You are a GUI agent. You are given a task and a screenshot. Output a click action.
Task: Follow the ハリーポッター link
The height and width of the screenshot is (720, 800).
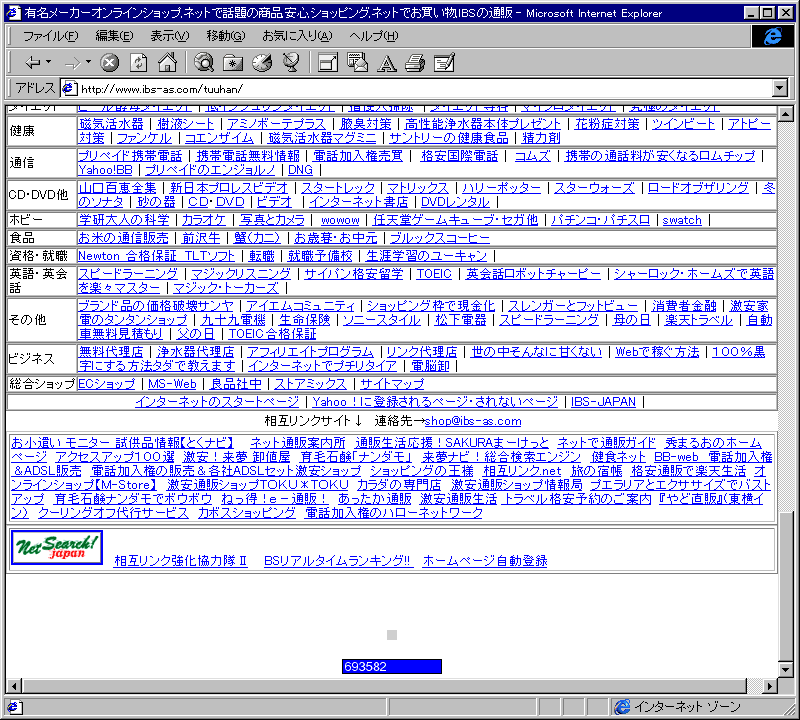pyautogui.click(x=502, y=188)
